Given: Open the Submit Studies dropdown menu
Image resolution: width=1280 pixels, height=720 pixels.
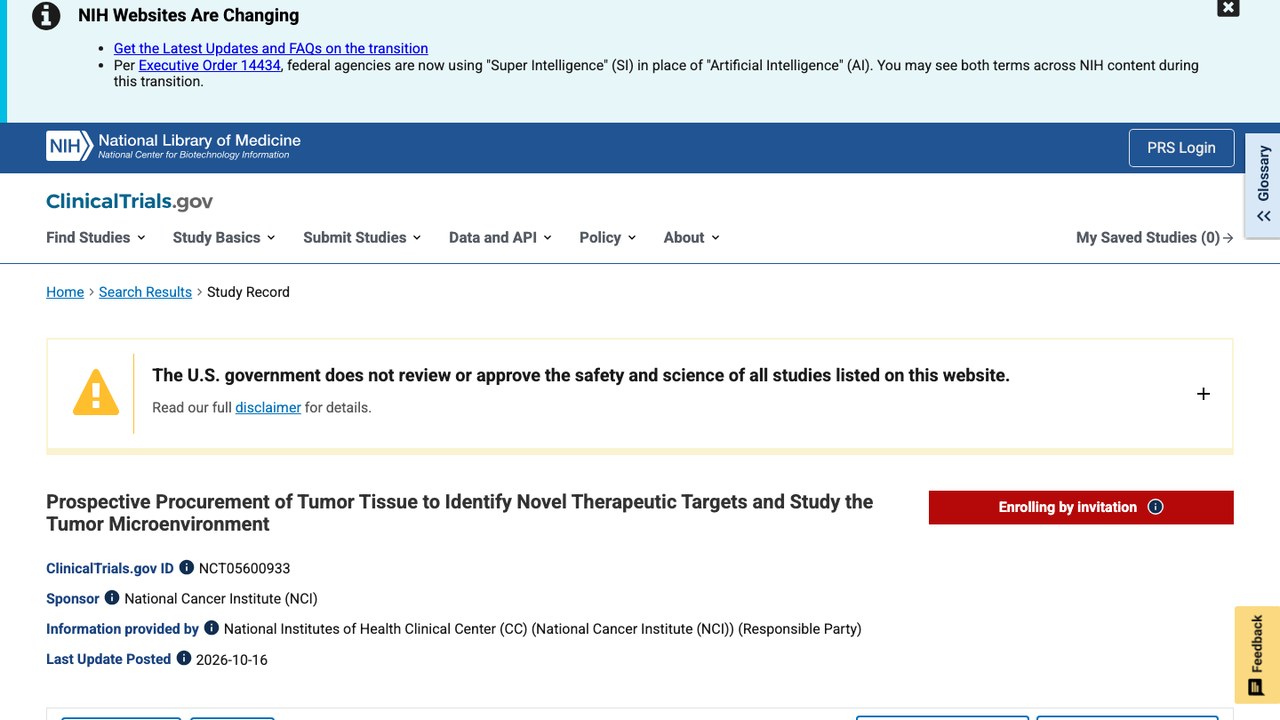Looking at the screenshot, I should (x=362, y=237).
